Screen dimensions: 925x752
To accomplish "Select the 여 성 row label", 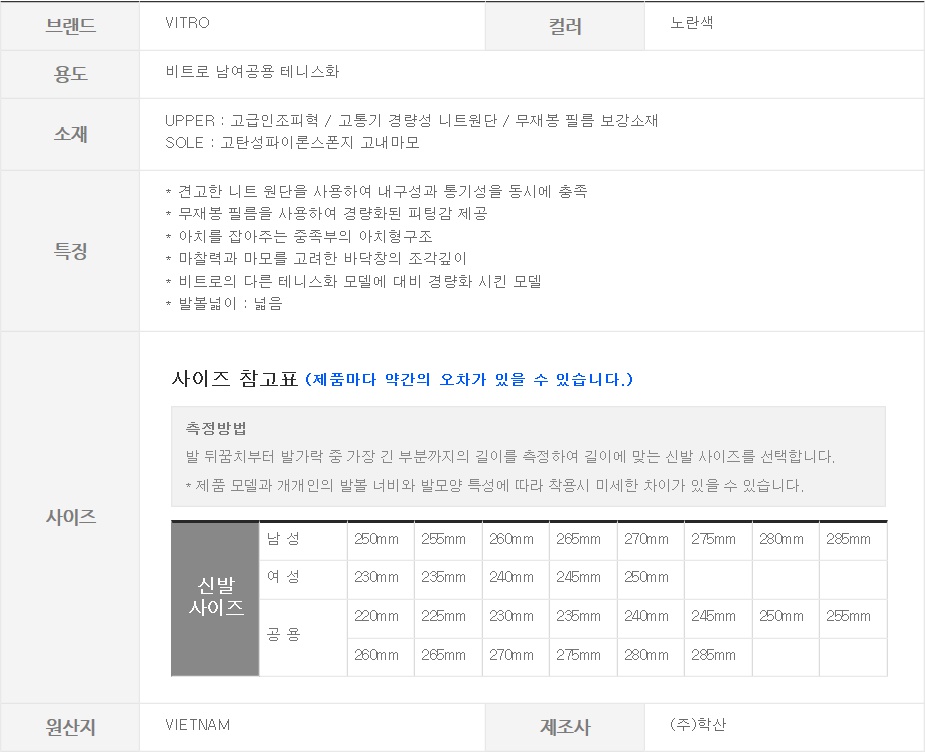I will click(283, 577).
